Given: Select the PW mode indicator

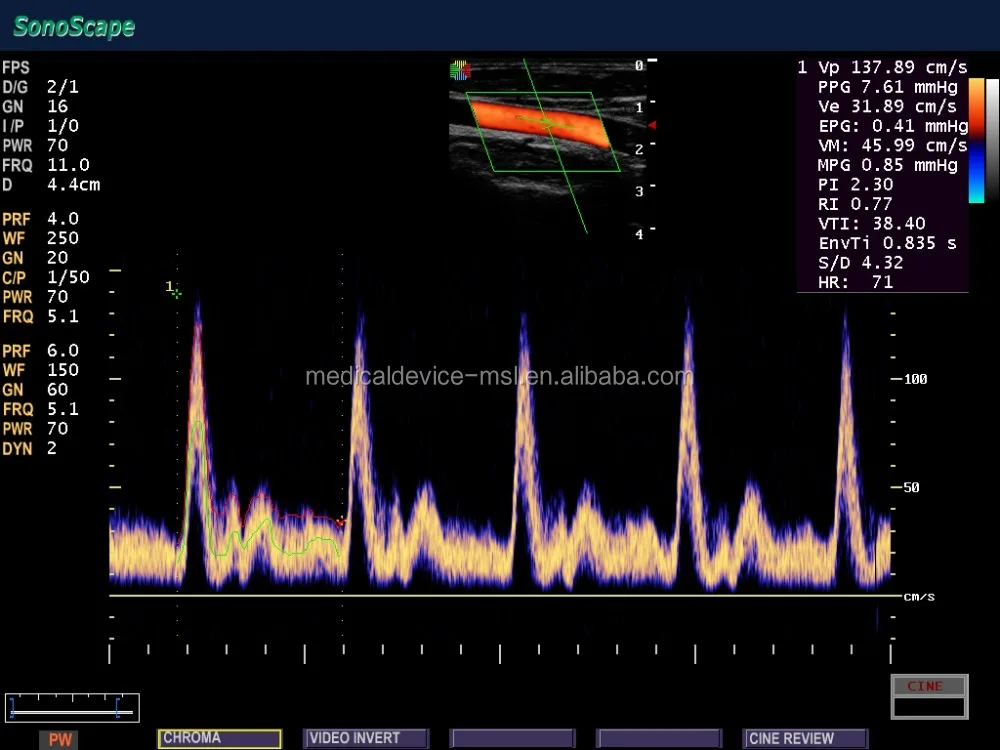Looking at the screenshot, I should [58, 741].
